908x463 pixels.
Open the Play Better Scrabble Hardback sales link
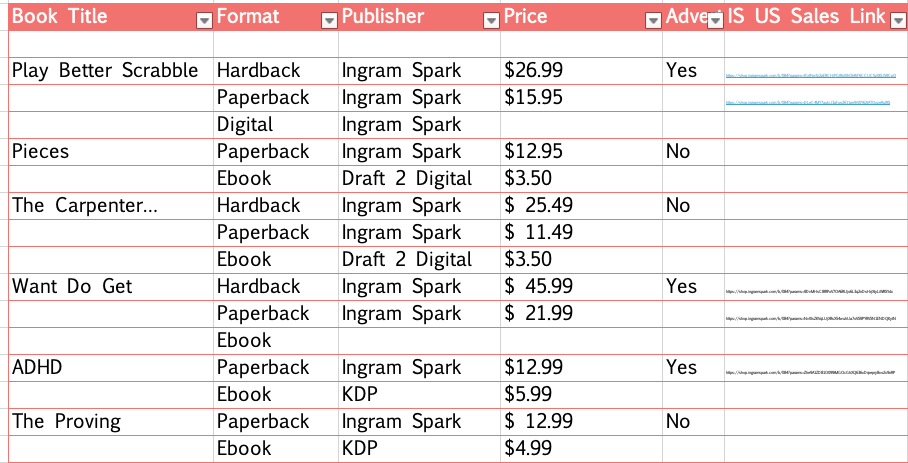811,75
